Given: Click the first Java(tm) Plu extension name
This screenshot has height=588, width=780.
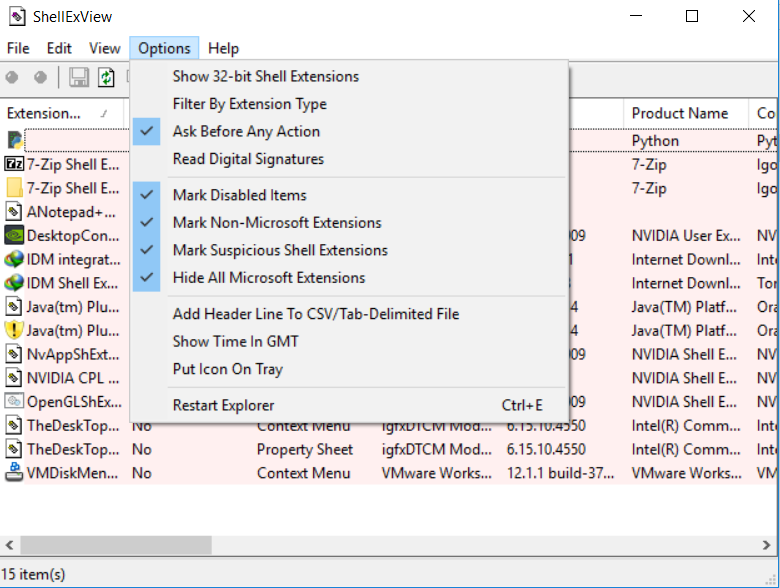Looking at the screenshot, I should coord(73,306).
